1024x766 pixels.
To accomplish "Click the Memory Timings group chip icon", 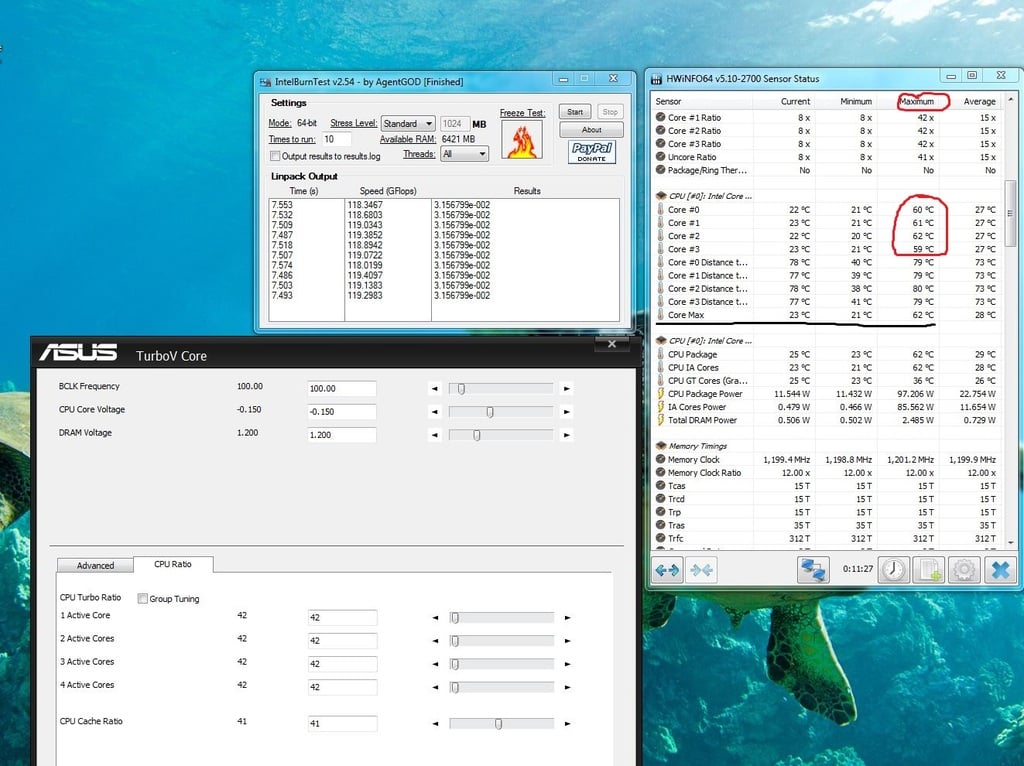I will coord(661,446).
